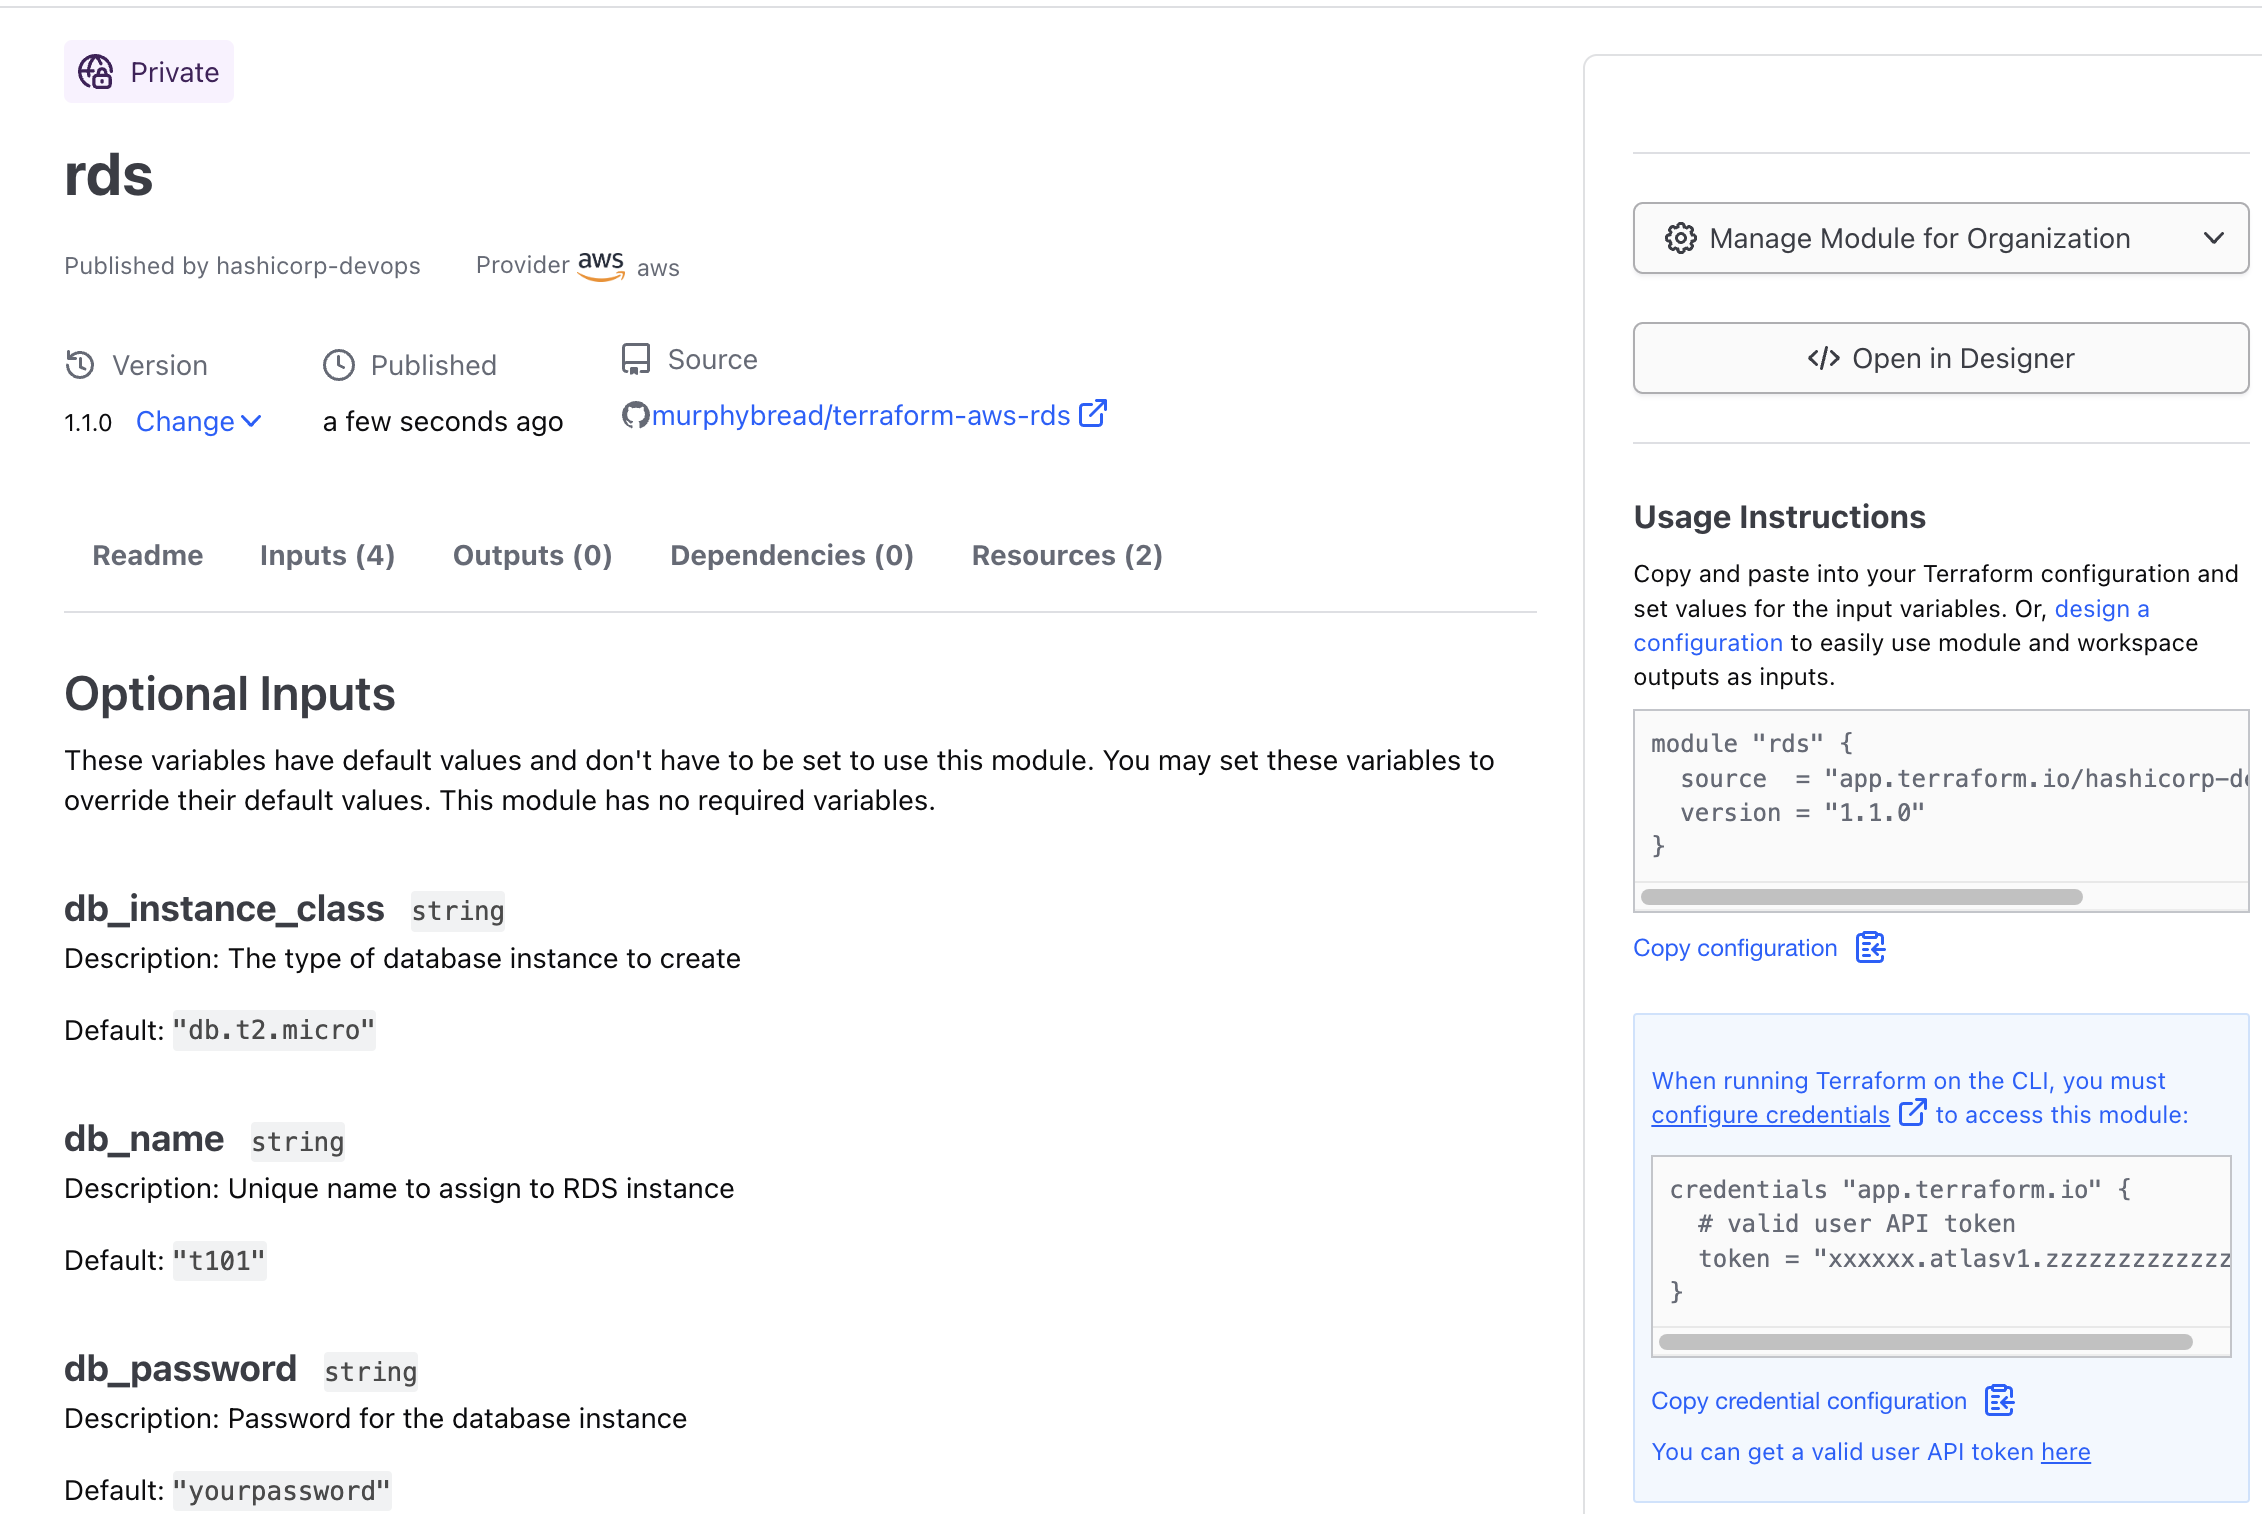2262x1514 pixels.
Task: Click the Private globe-lock icon
Action: pos(96,72)
